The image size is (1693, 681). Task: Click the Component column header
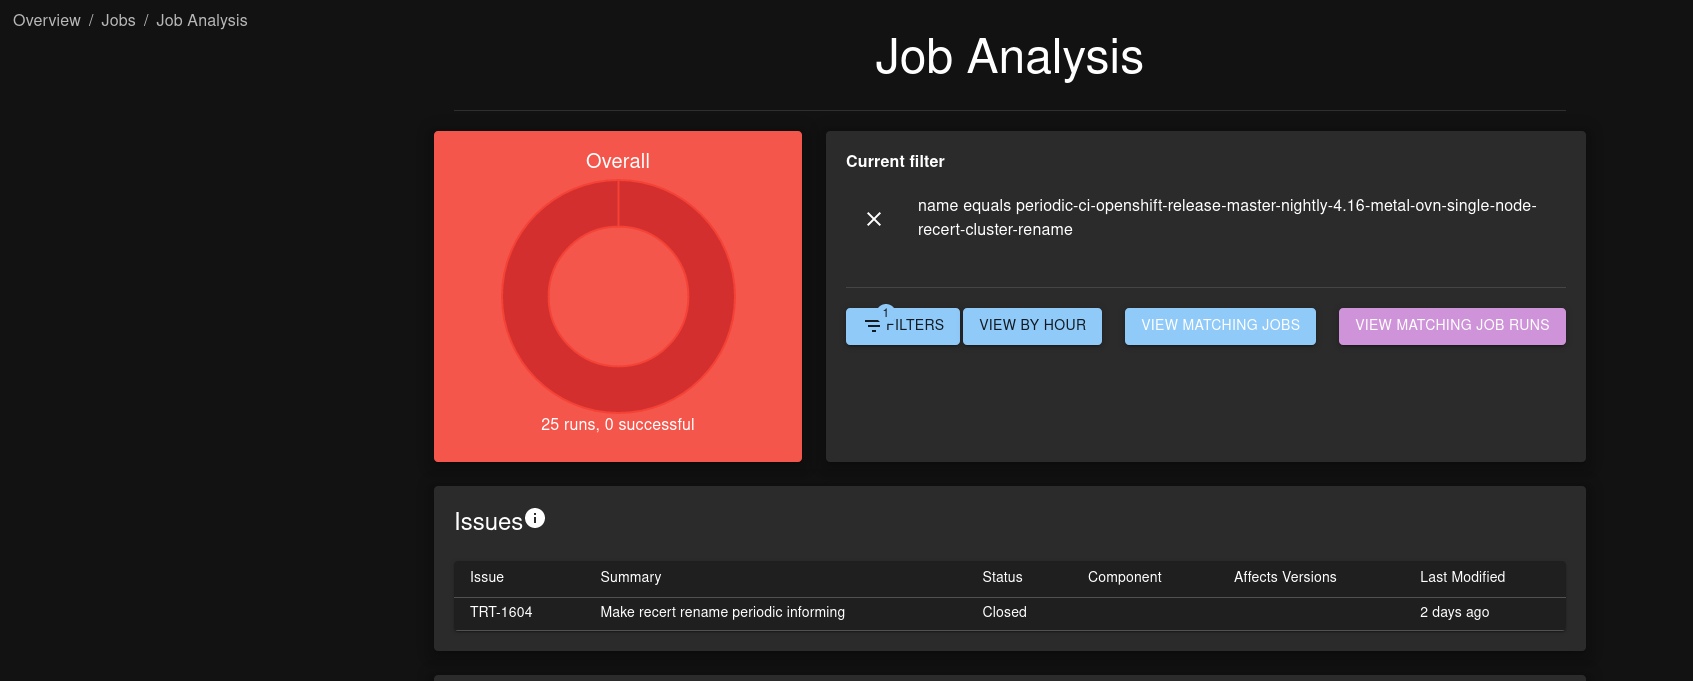click(1124, 577)
